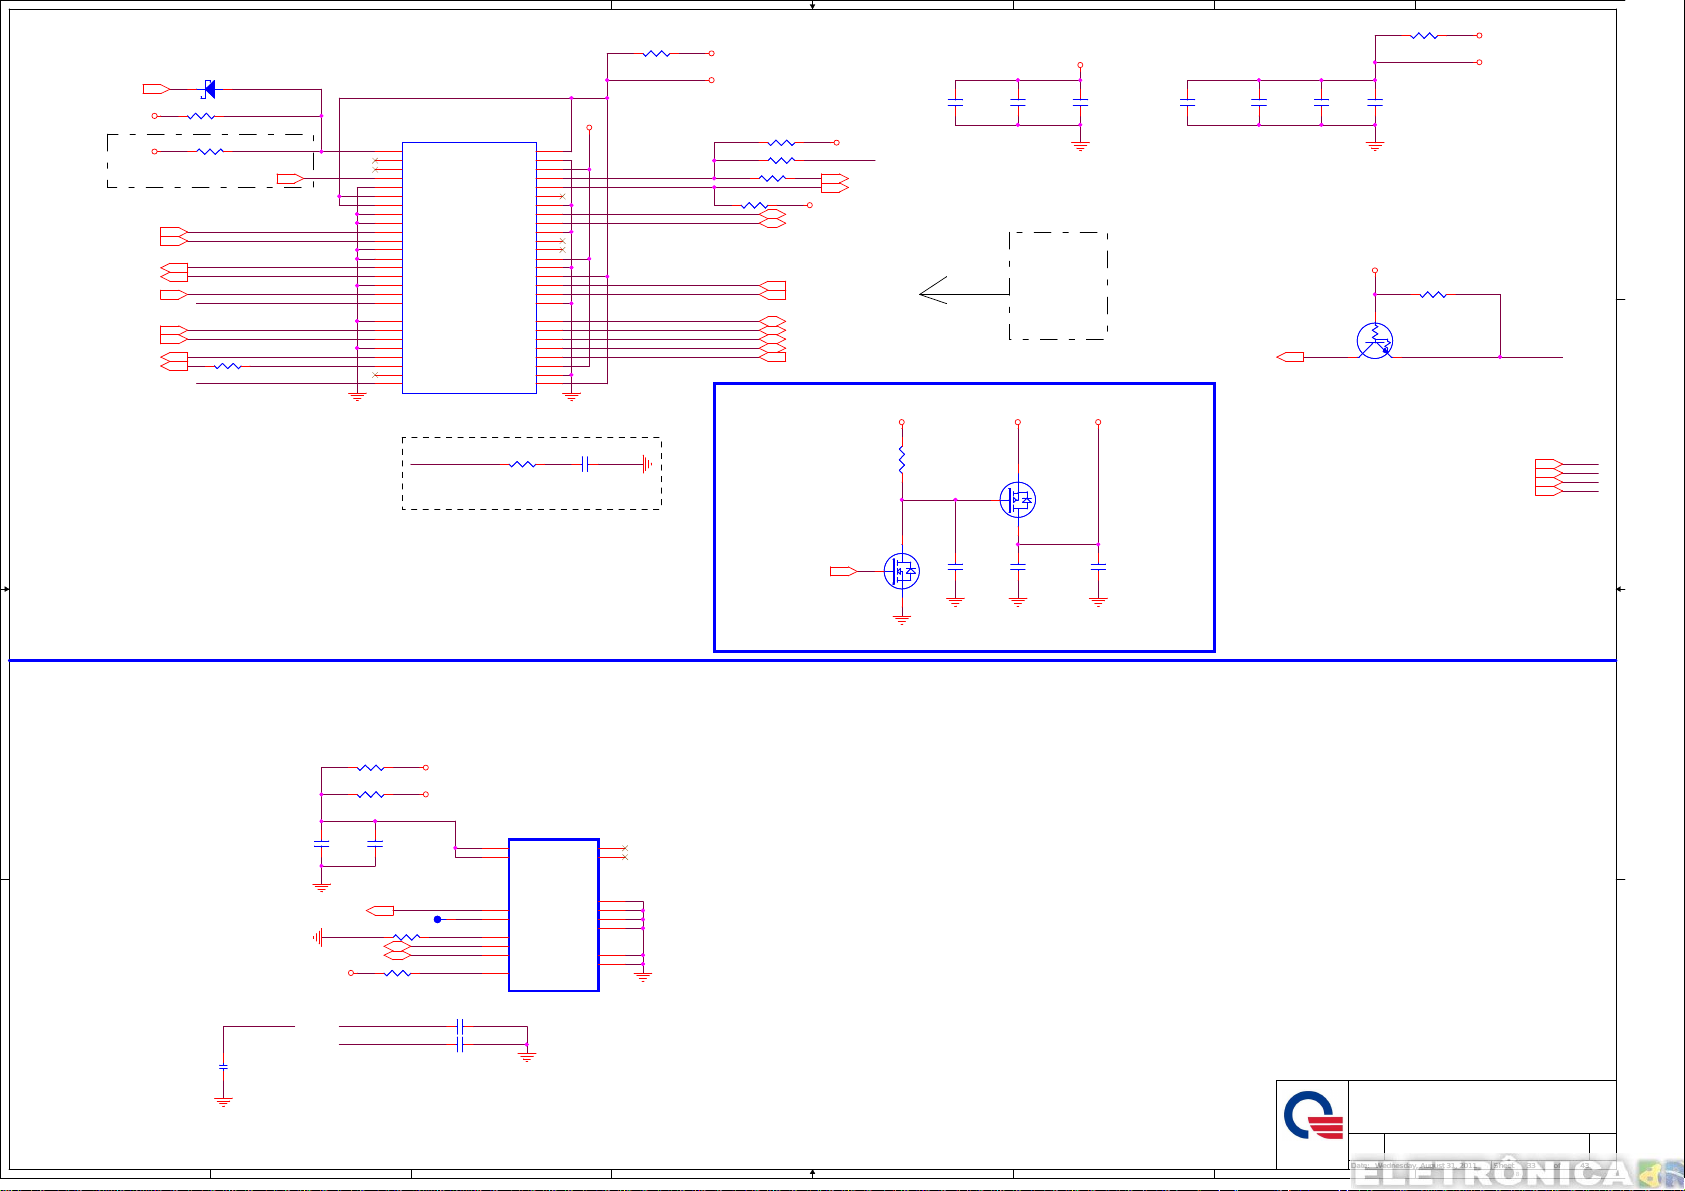This screenshot has width=1685, height=1191.
Task: Click the sideways ground in the dashed RC box
Action: click(647, 464)
